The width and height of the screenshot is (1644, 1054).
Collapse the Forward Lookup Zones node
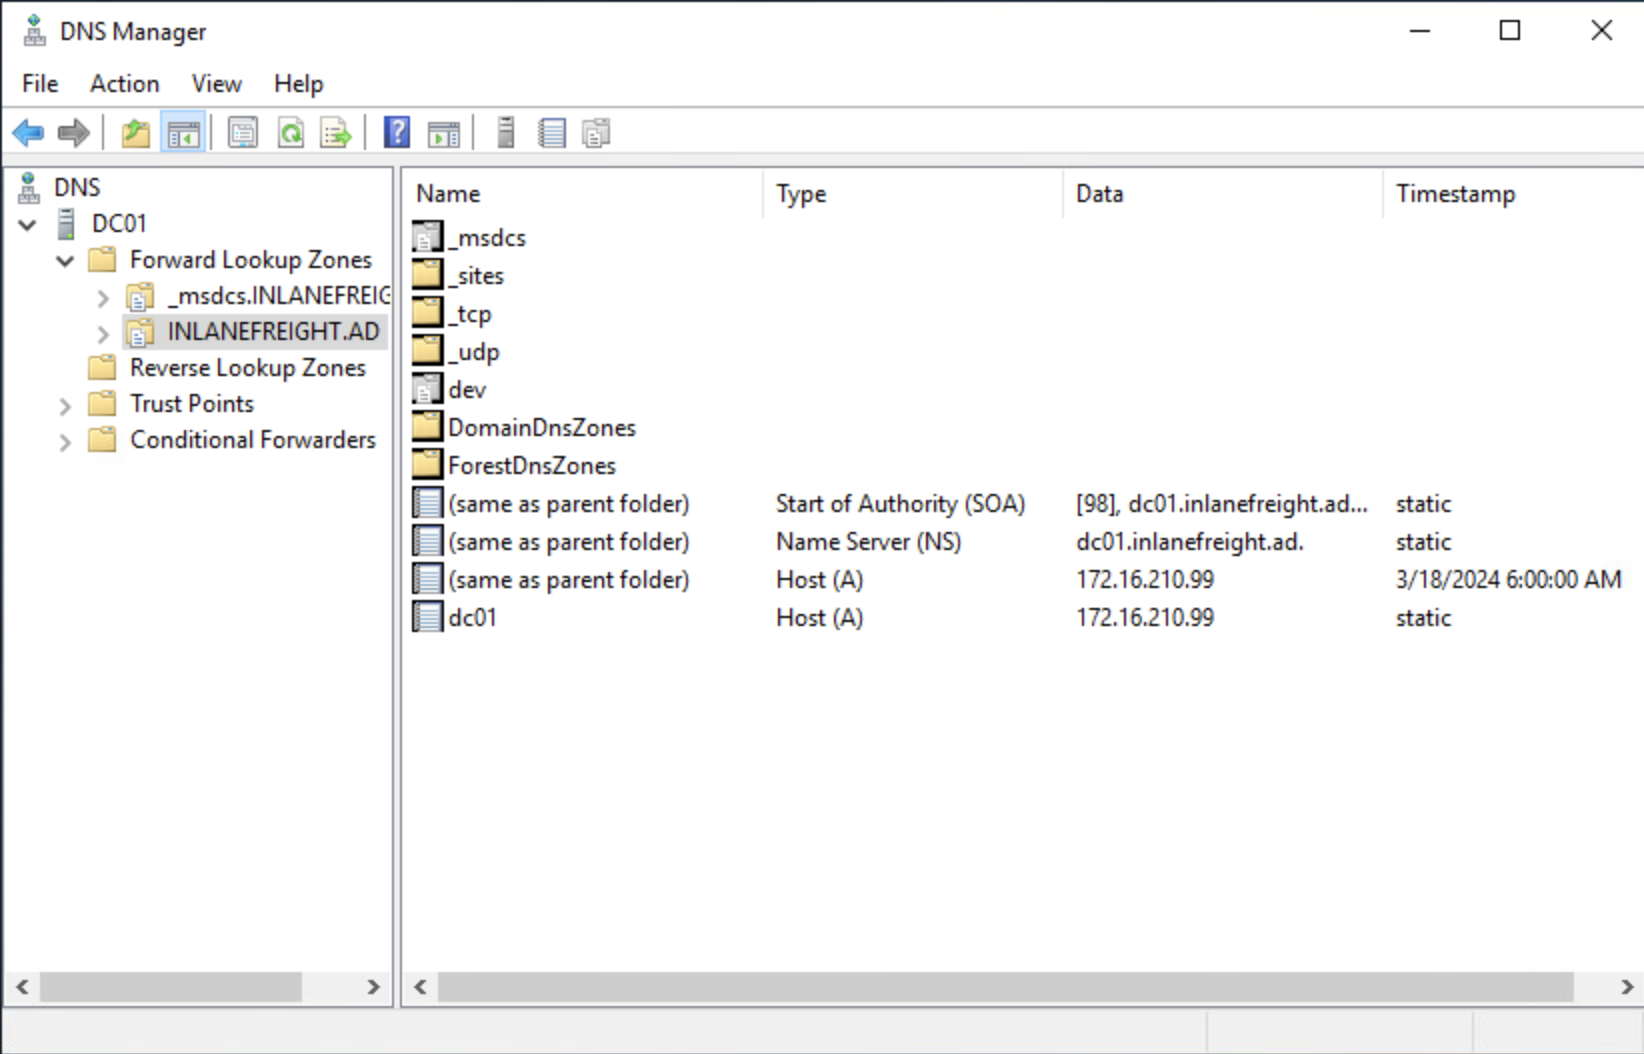click(66, 261)
